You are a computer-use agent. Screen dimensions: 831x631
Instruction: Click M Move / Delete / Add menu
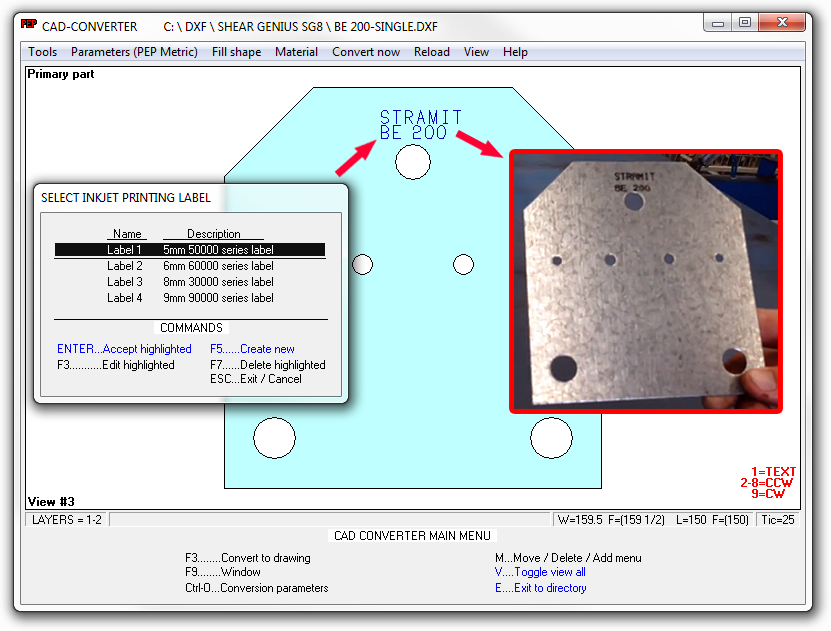coord(568,558)
